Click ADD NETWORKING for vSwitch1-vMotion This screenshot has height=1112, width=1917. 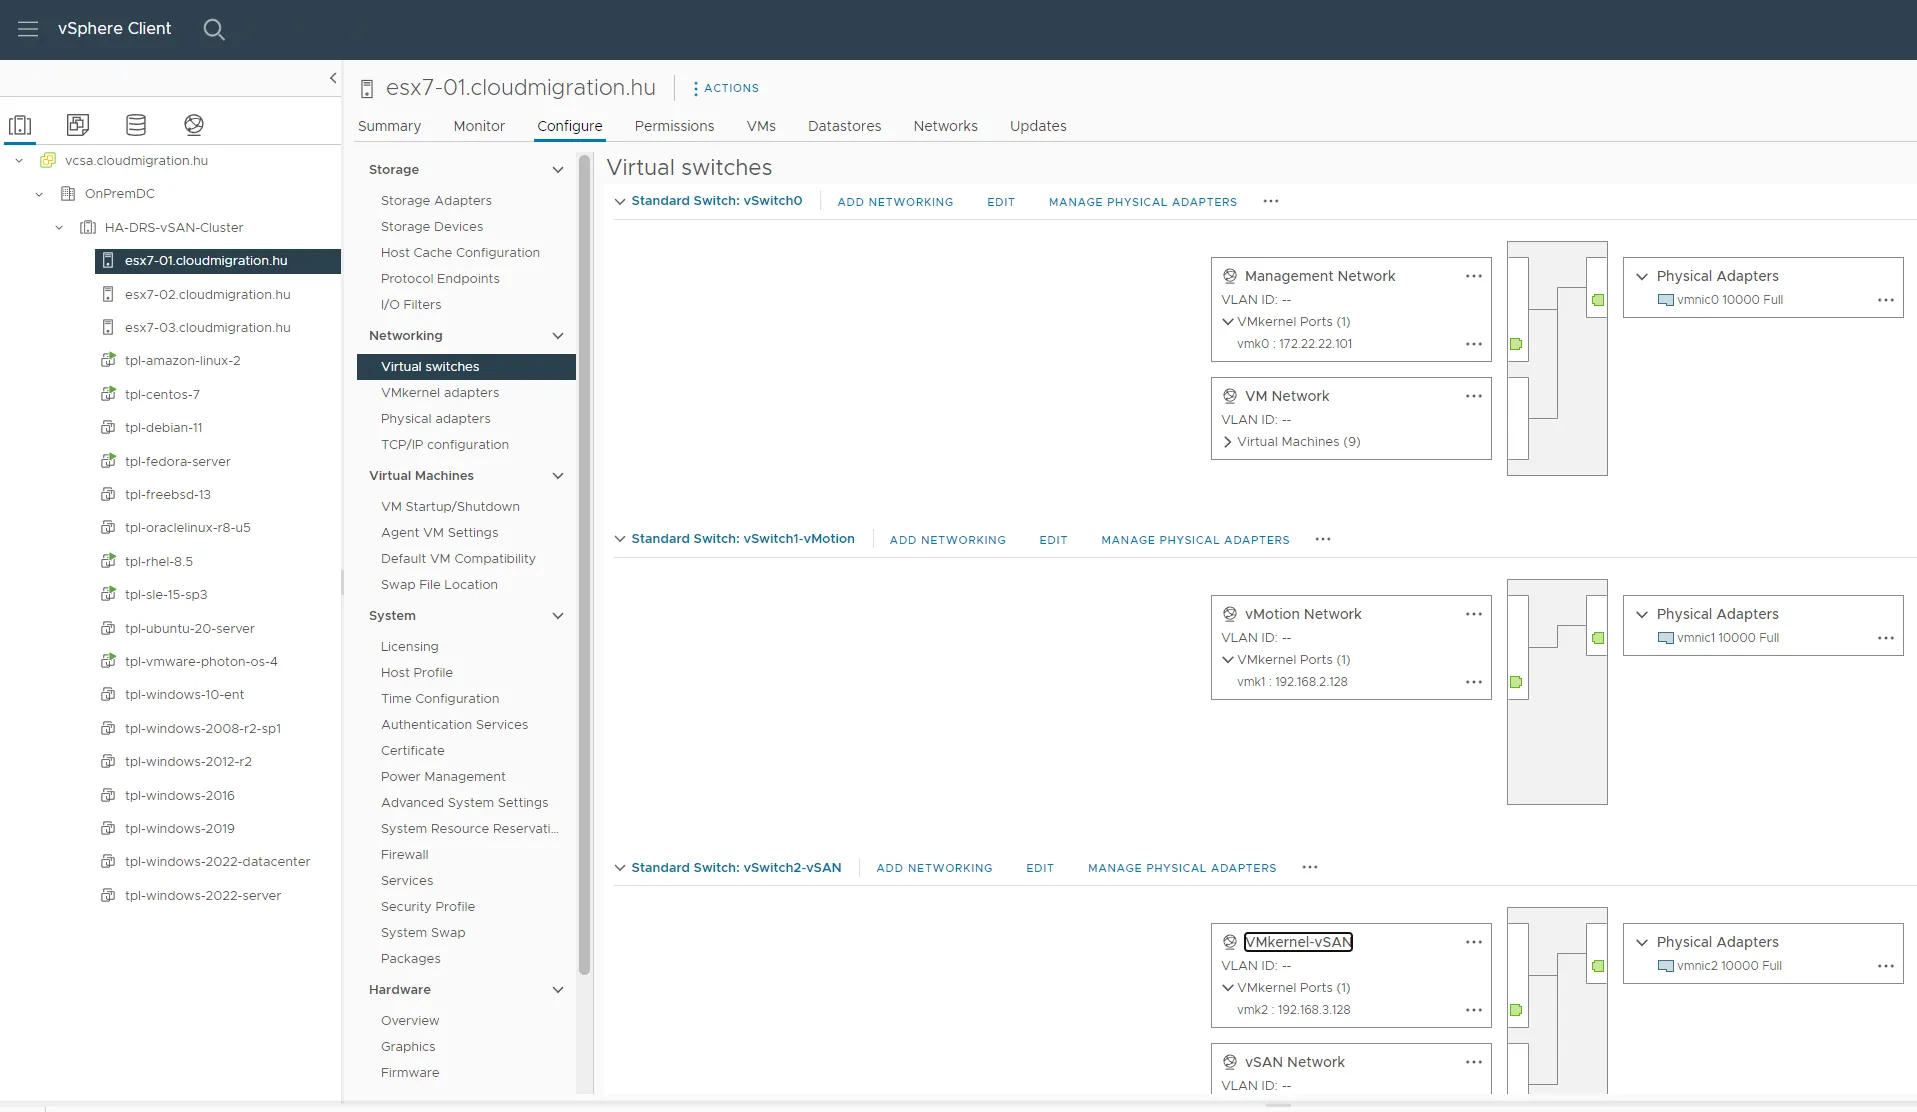click(948, 540)
